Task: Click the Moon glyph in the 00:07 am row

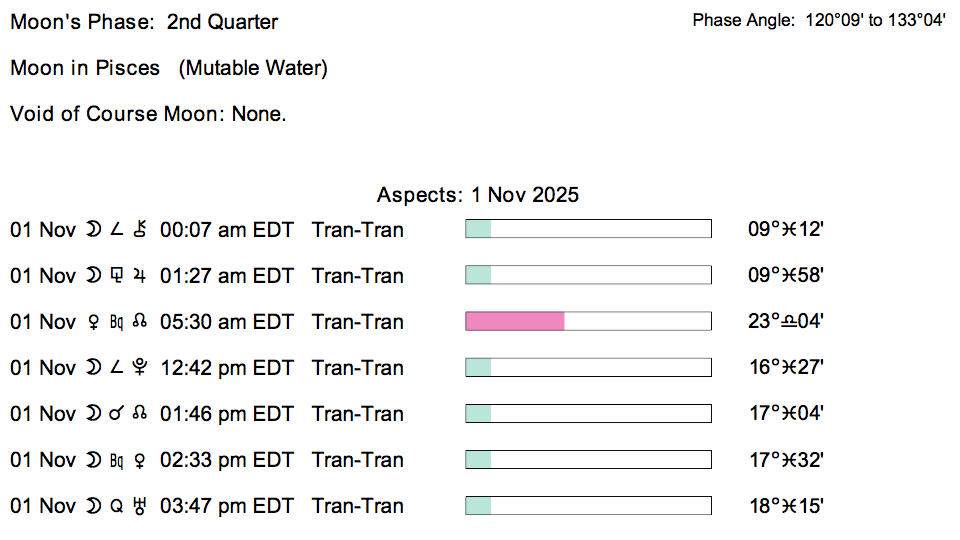Action: [x=92, y=230]
